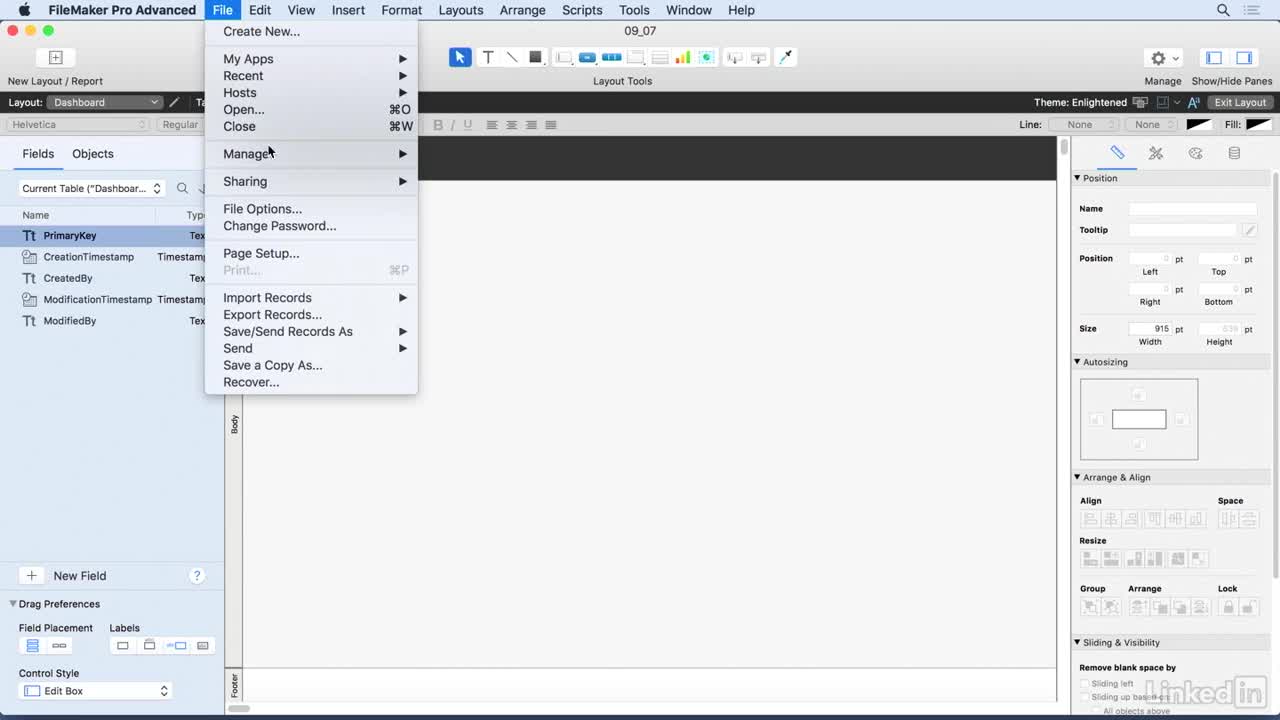1280x720 pixels.
Task: Open the Manage gear menu
Action: (x=1164, y=58)
